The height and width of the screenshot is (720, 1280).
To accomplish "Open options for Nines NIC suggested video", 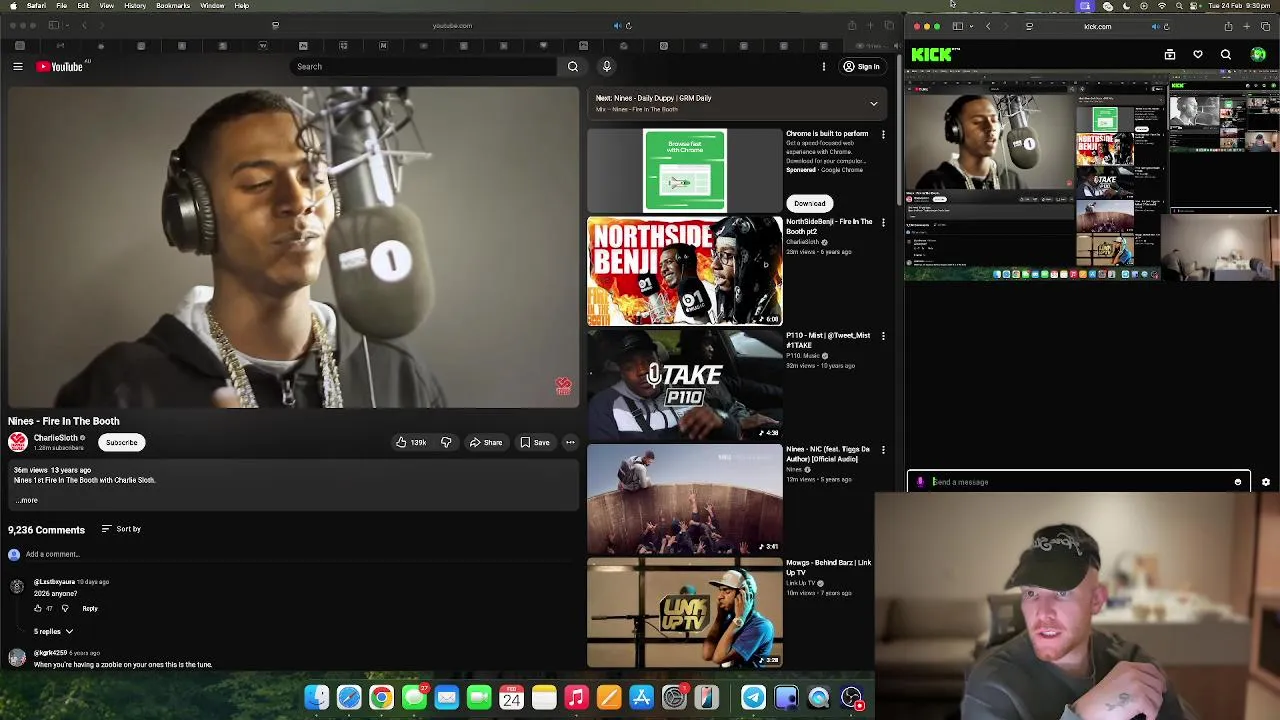I will [883, 450].
